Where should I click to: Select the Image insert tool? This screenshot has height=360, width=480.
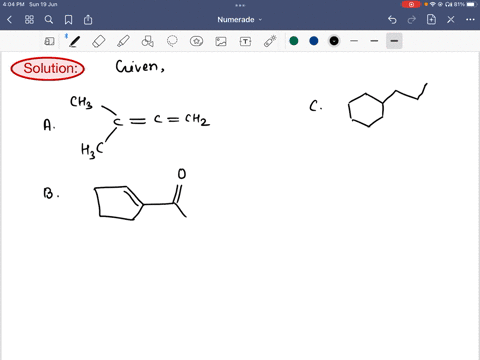(x=221, y=41)
